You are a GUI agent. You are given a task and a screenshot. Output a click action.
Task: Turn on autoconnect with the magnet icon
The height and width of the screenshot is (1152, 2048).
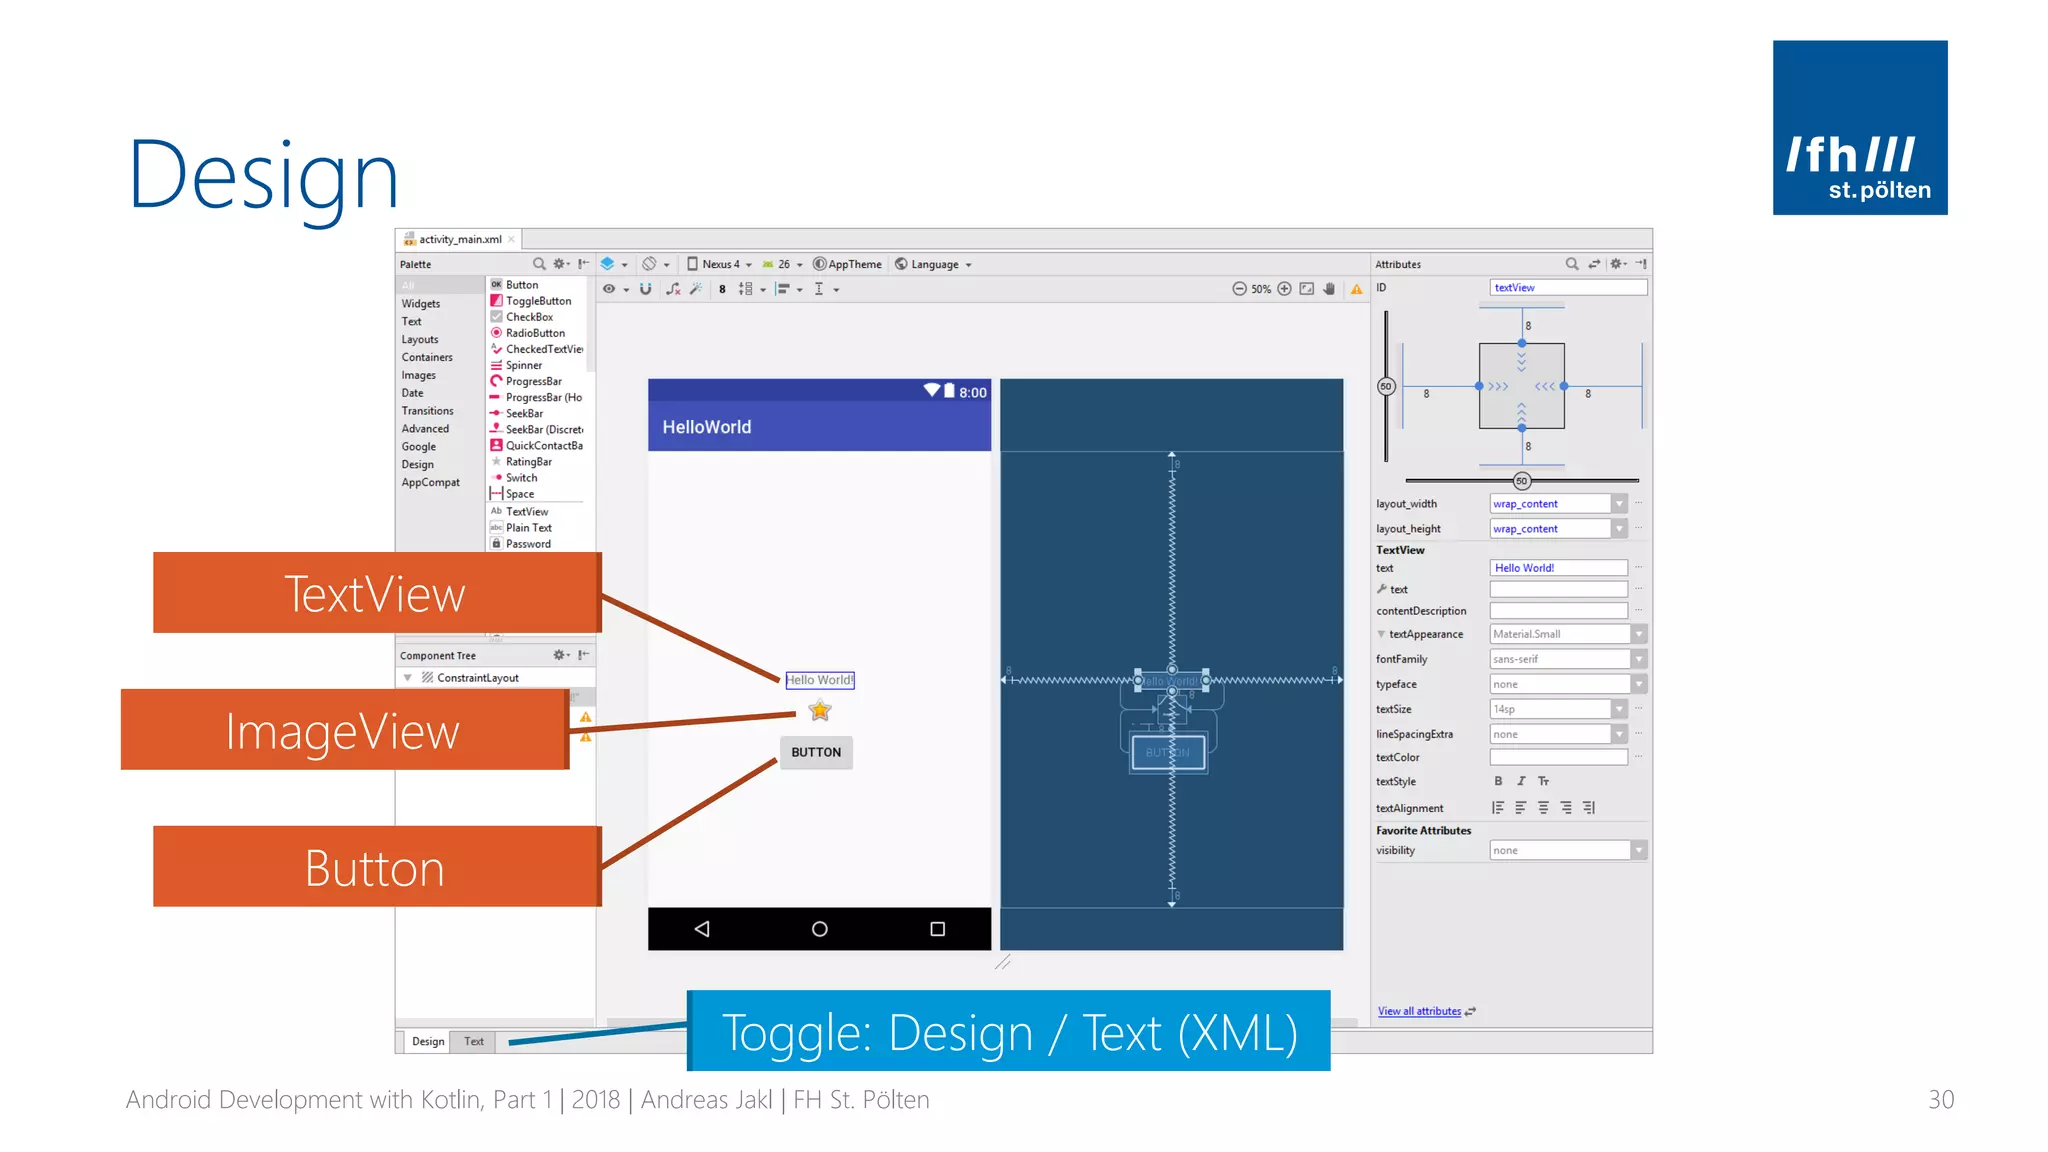coord(645,289)
